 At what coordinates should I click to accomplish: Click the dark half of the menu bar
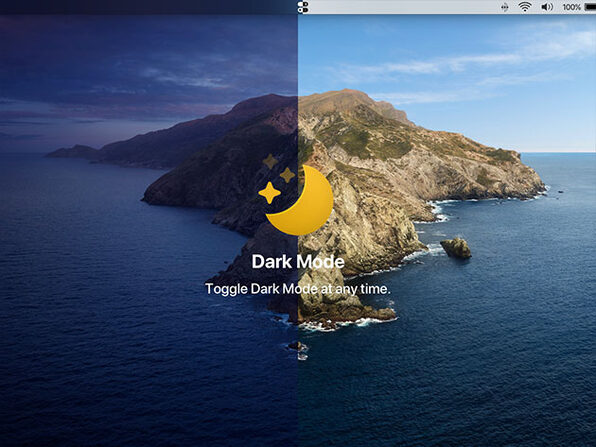149,7
